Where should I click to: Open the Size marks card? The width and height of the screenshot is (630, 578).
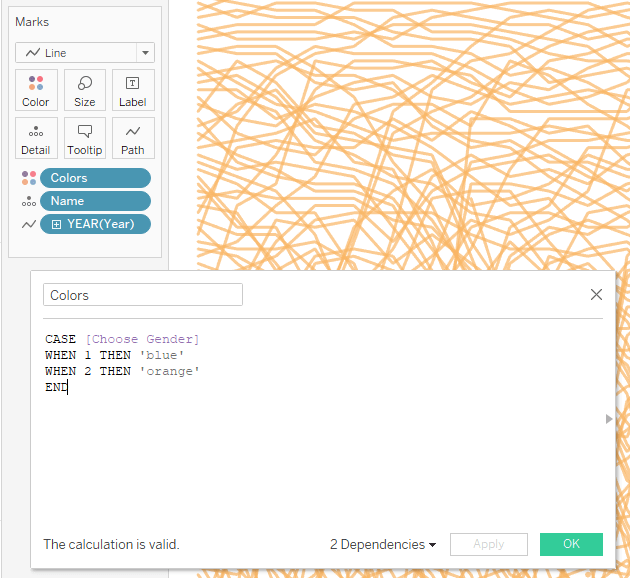[85, 90]
